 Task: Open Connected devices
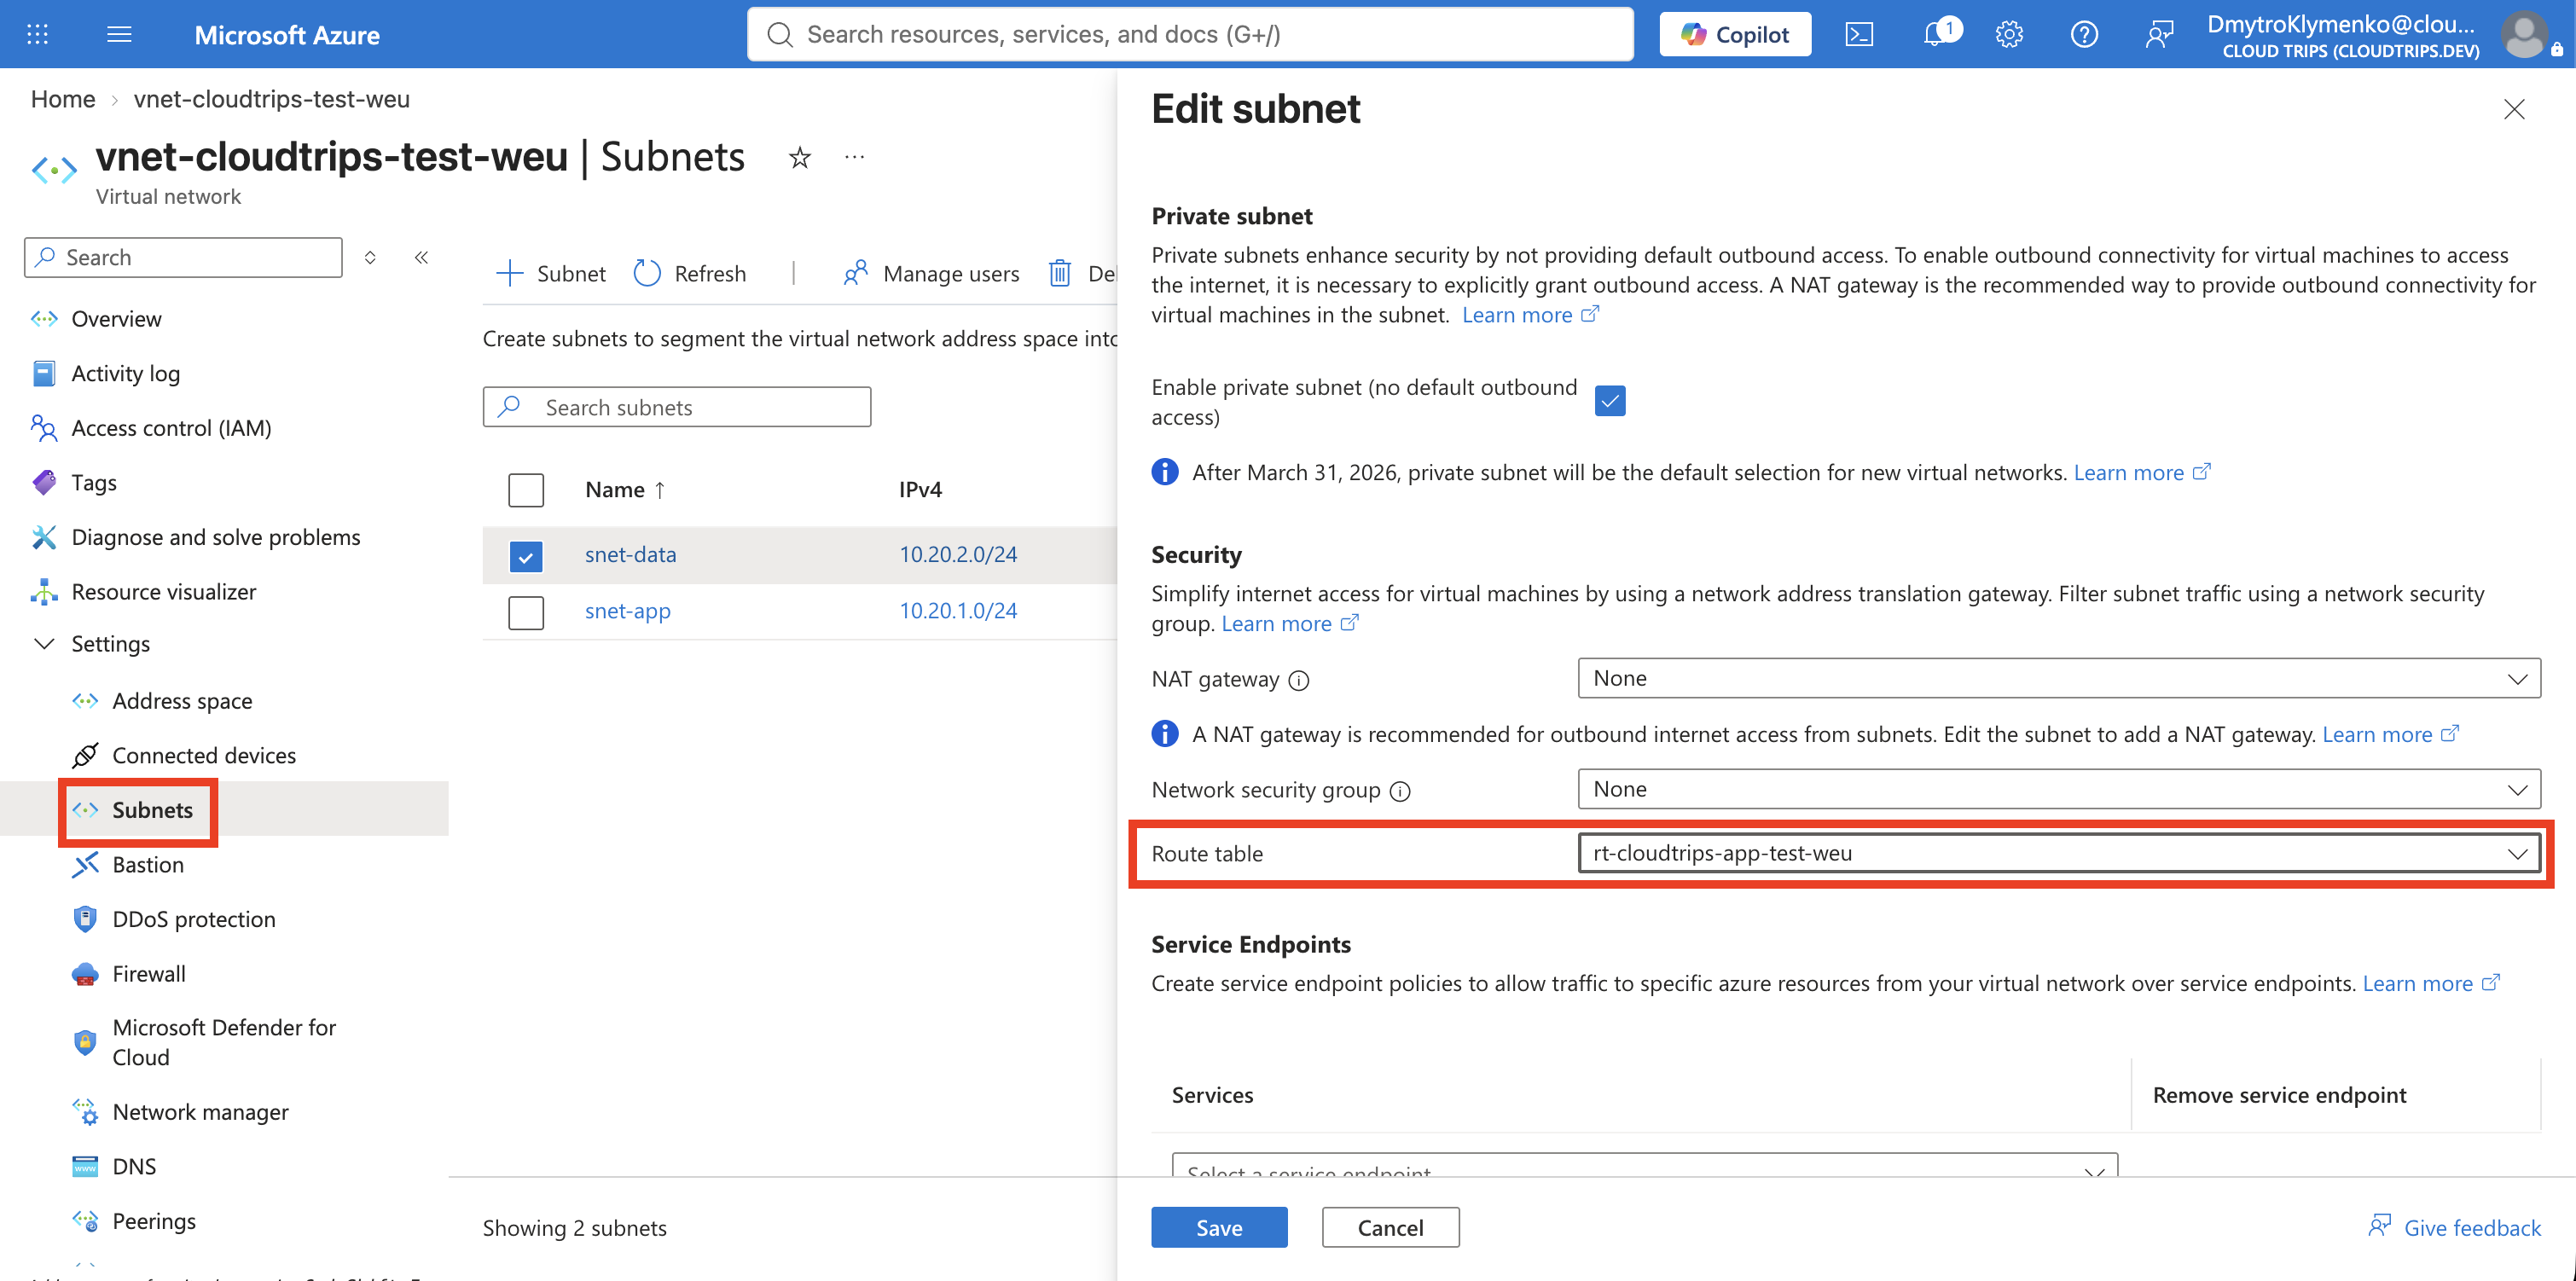click(x=204, y=756)
